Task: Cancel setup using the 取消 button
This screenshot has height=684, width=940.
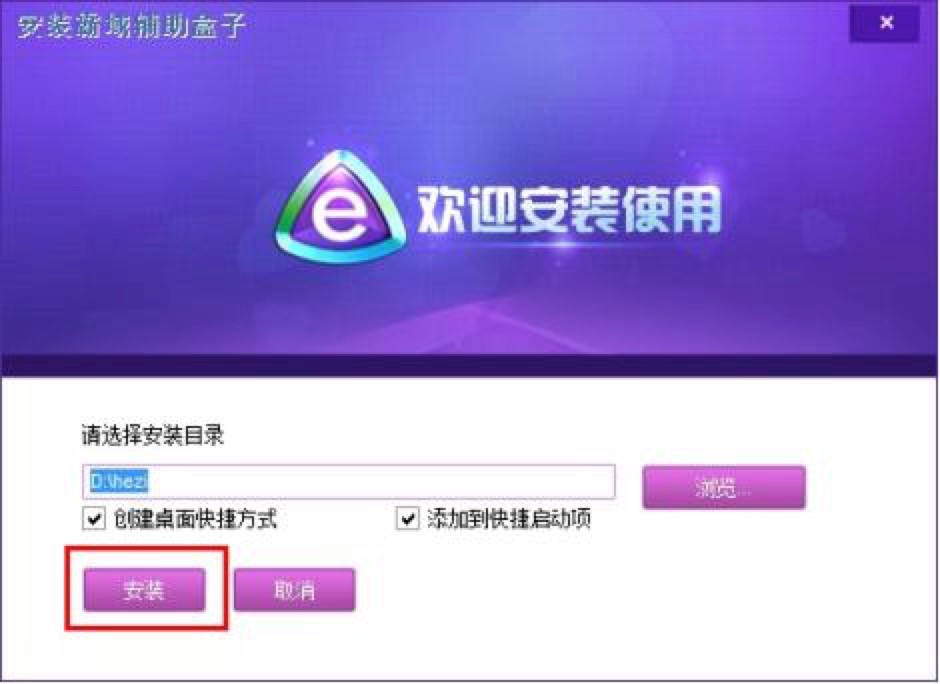Action: click(294, 590)
